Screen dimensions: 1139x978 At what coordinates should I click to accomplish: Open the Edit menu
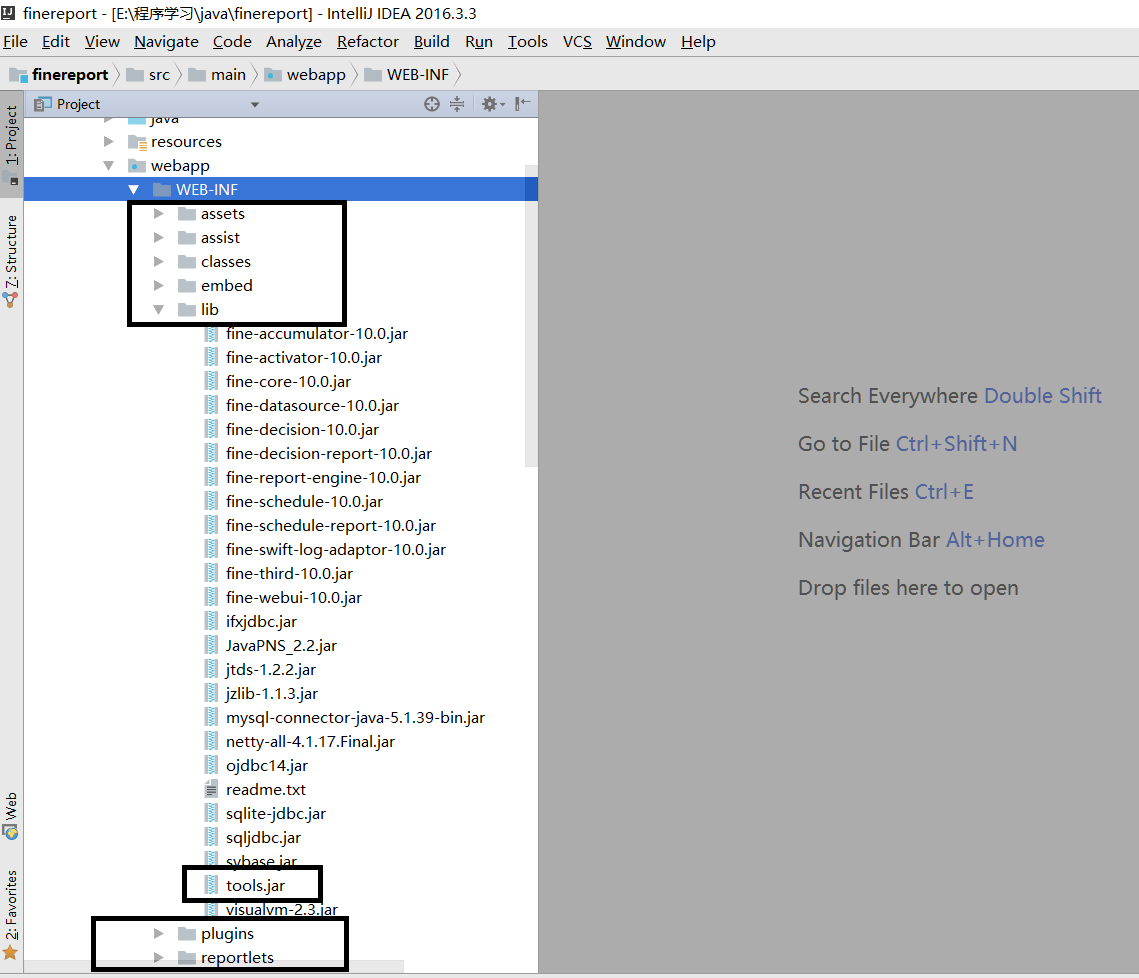click(56, 41)
